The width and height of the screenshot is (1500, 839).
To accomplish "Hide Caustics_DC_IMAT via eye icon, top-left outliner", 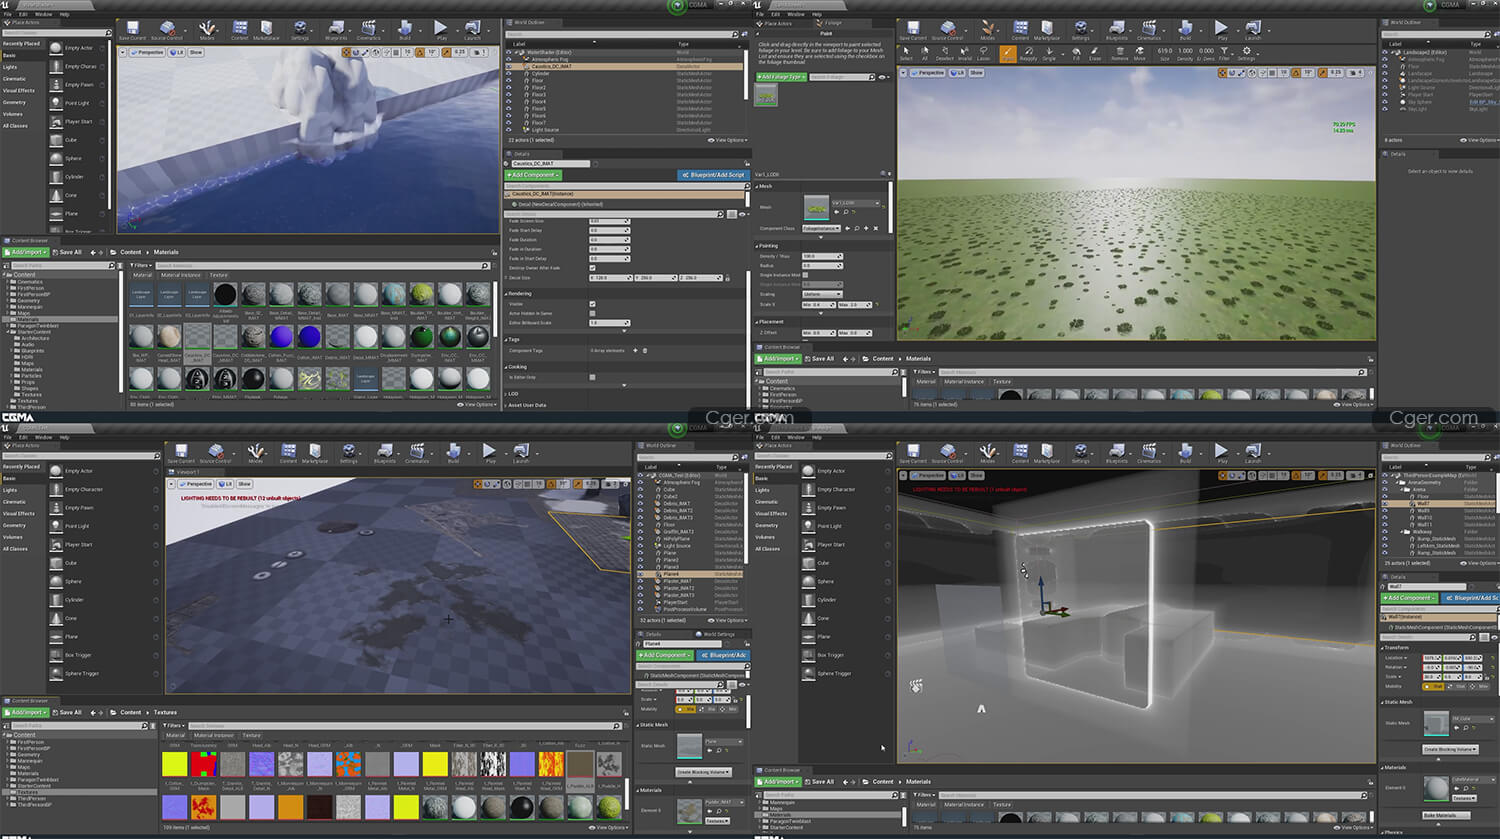I will (x=509, y=66).
